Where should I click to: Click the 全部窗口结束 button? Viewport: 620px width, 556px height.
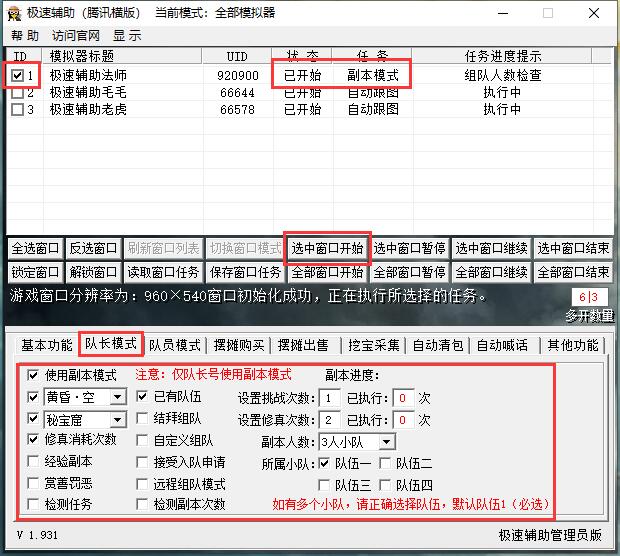click(x=573, y=272)
